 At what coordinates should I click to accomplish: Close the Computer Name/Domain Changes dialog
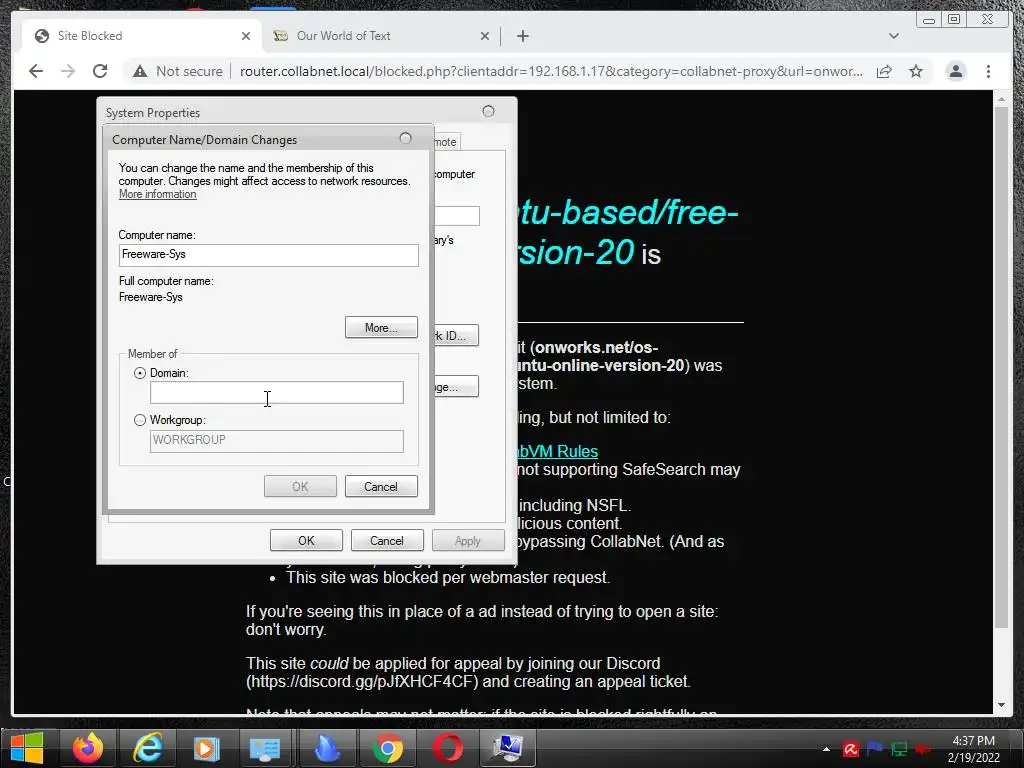(406, 138)
